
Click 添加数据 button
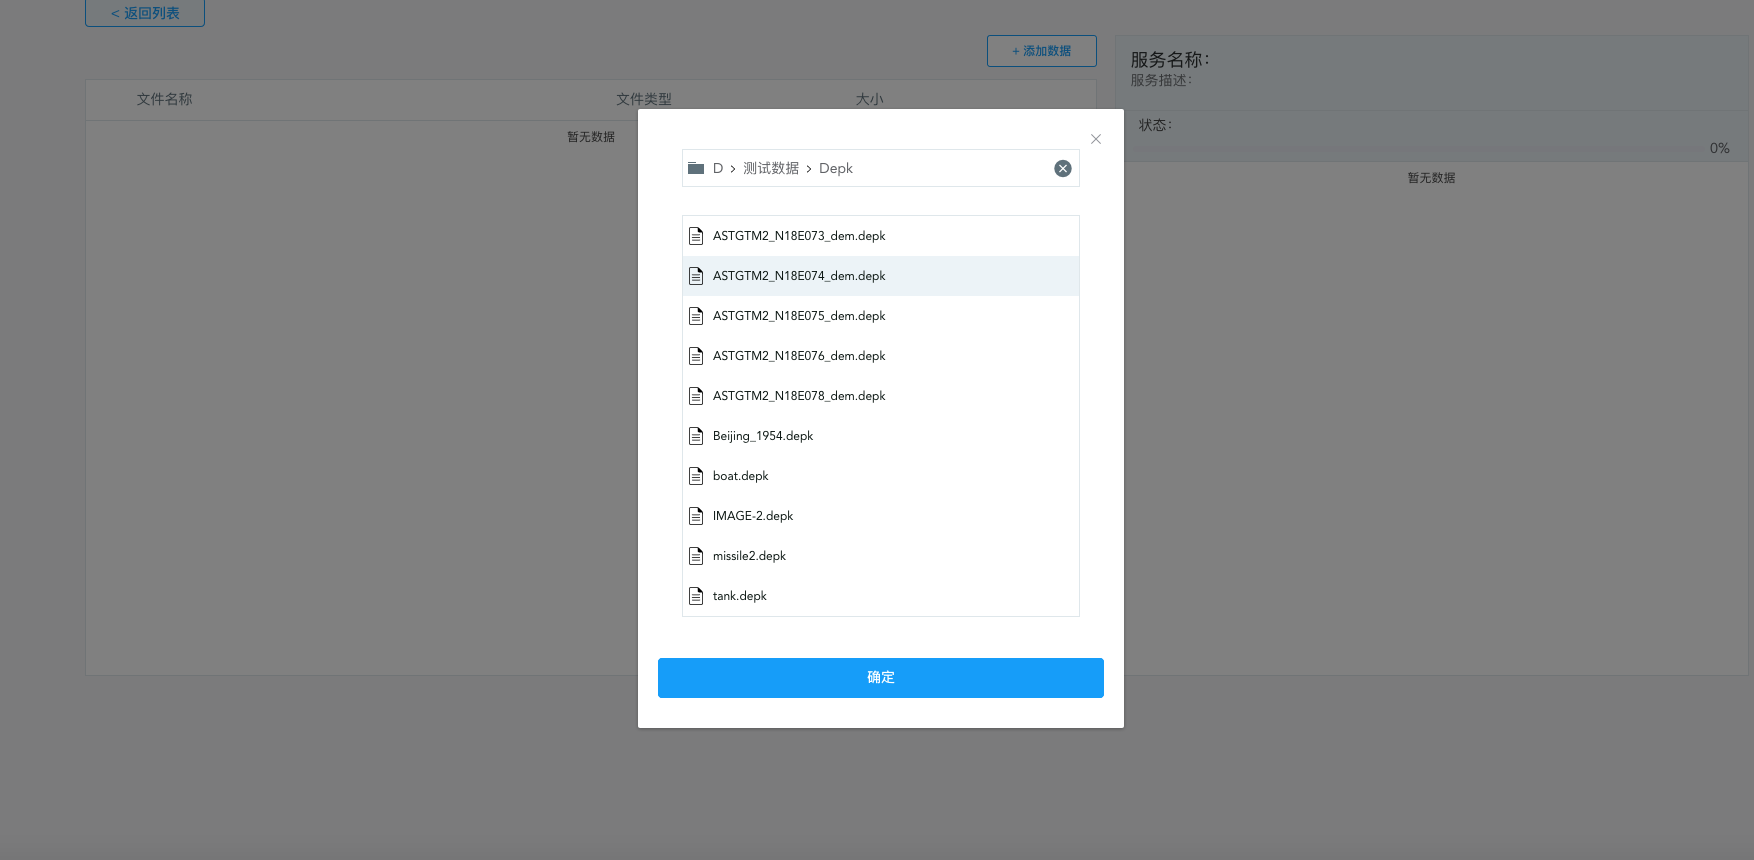(x=1042, y=51)
